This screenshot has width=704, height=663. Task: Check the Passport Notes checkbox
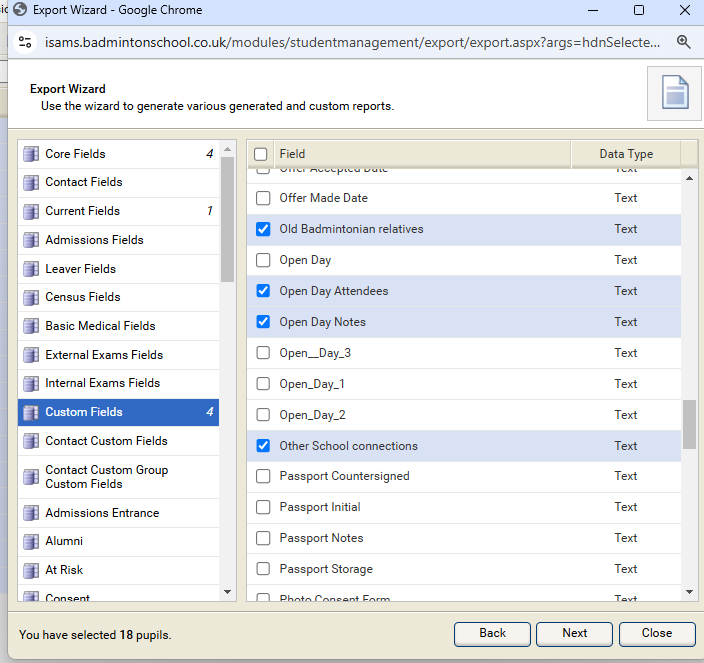263,538
